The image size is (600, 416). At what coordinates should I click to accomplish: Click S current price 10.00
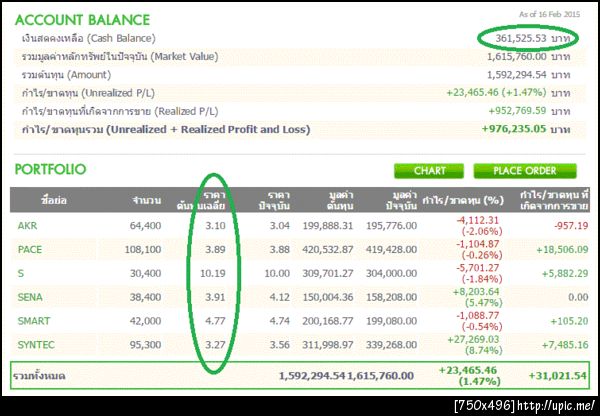[277, 273]
